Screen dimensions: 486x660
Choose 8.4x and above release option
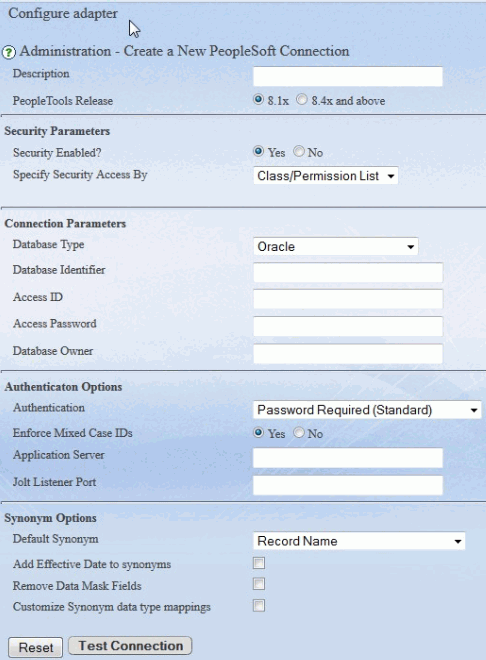pos(301,100)
